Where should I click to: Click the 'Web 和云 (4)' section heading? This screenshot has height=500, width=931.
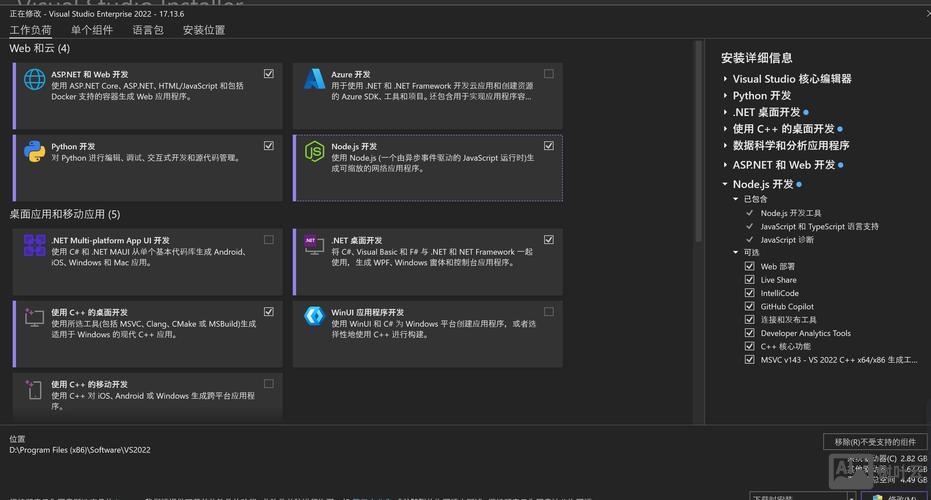click(39, 48)
